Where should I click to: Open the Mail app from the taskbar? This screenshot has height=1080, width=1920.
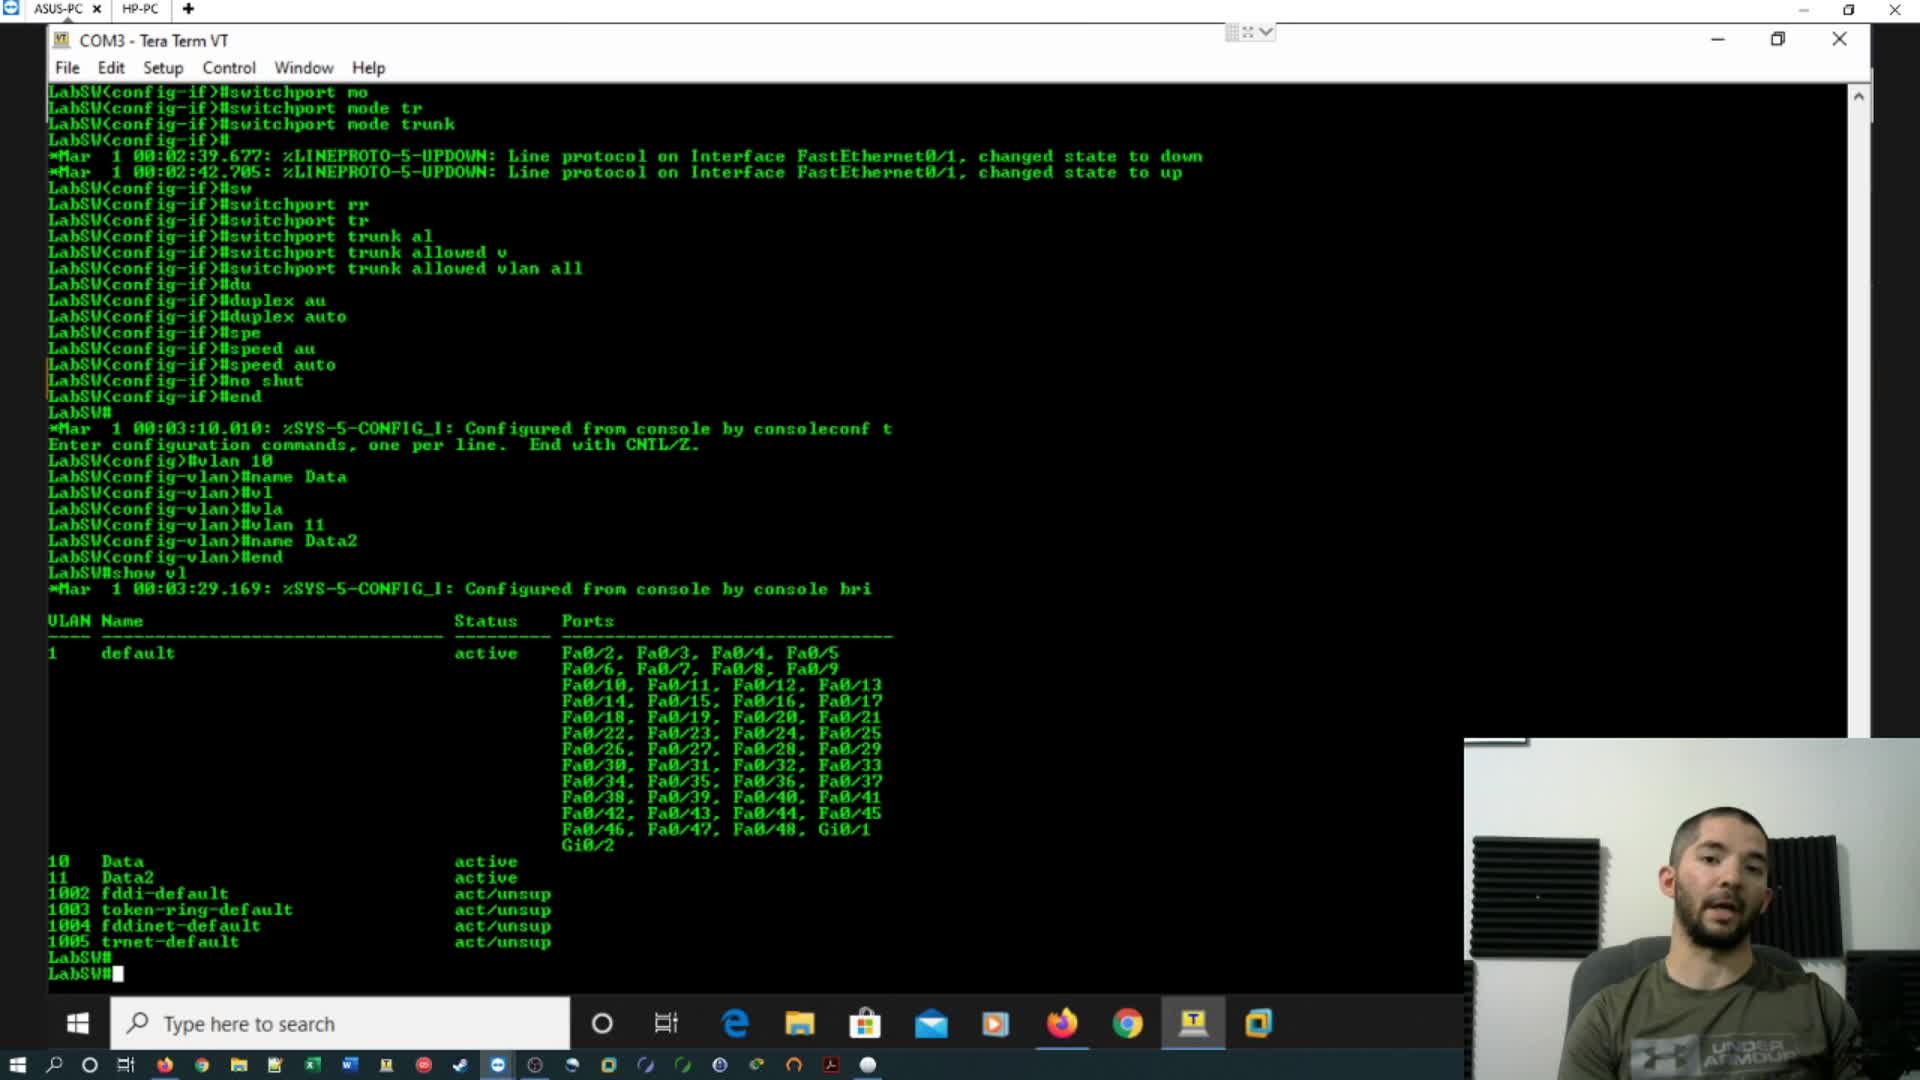click(x=931, y=1023)
